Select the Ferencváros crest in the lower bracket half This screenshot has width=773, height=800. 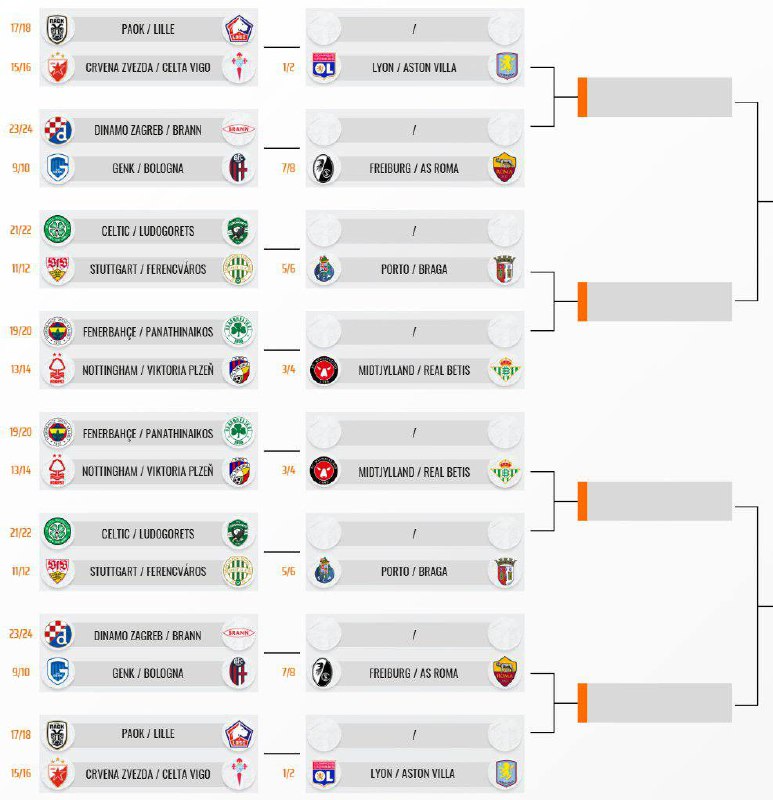point(238,572)
